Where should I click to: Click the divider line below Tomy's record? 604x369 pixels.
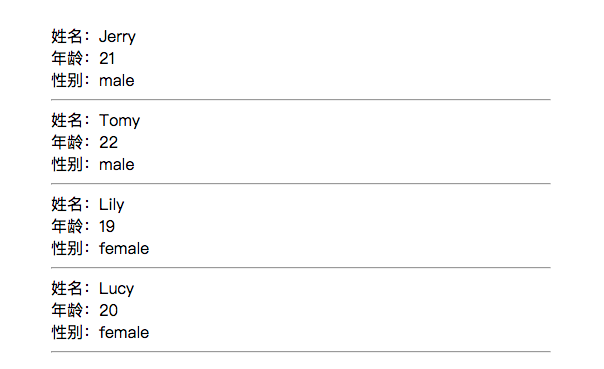(x=301, y=184)
